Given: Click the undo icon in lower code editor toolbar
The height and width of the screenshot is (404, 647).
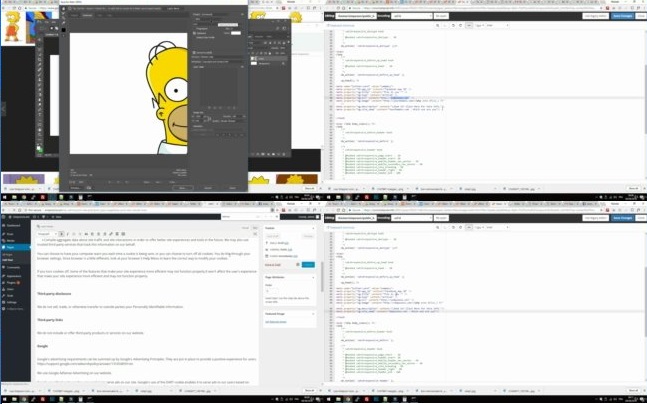Looking at the screenshot, I should [453, 227].
